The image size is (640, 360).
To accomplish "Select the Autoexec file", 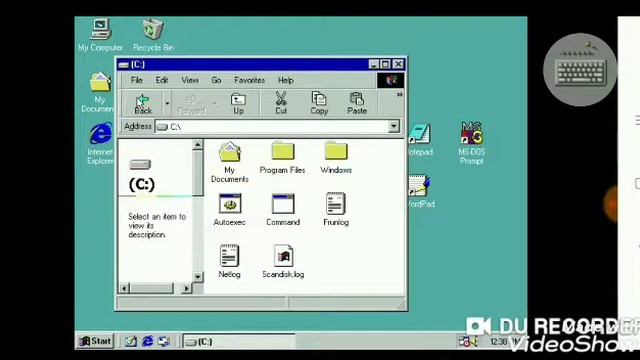I will [229, 210].
